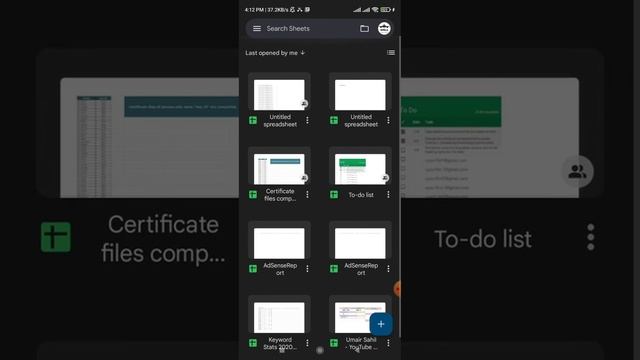
Task: Click Sheets icon beside Umair Sahil YouTube
Action: [x=334, y=343]
